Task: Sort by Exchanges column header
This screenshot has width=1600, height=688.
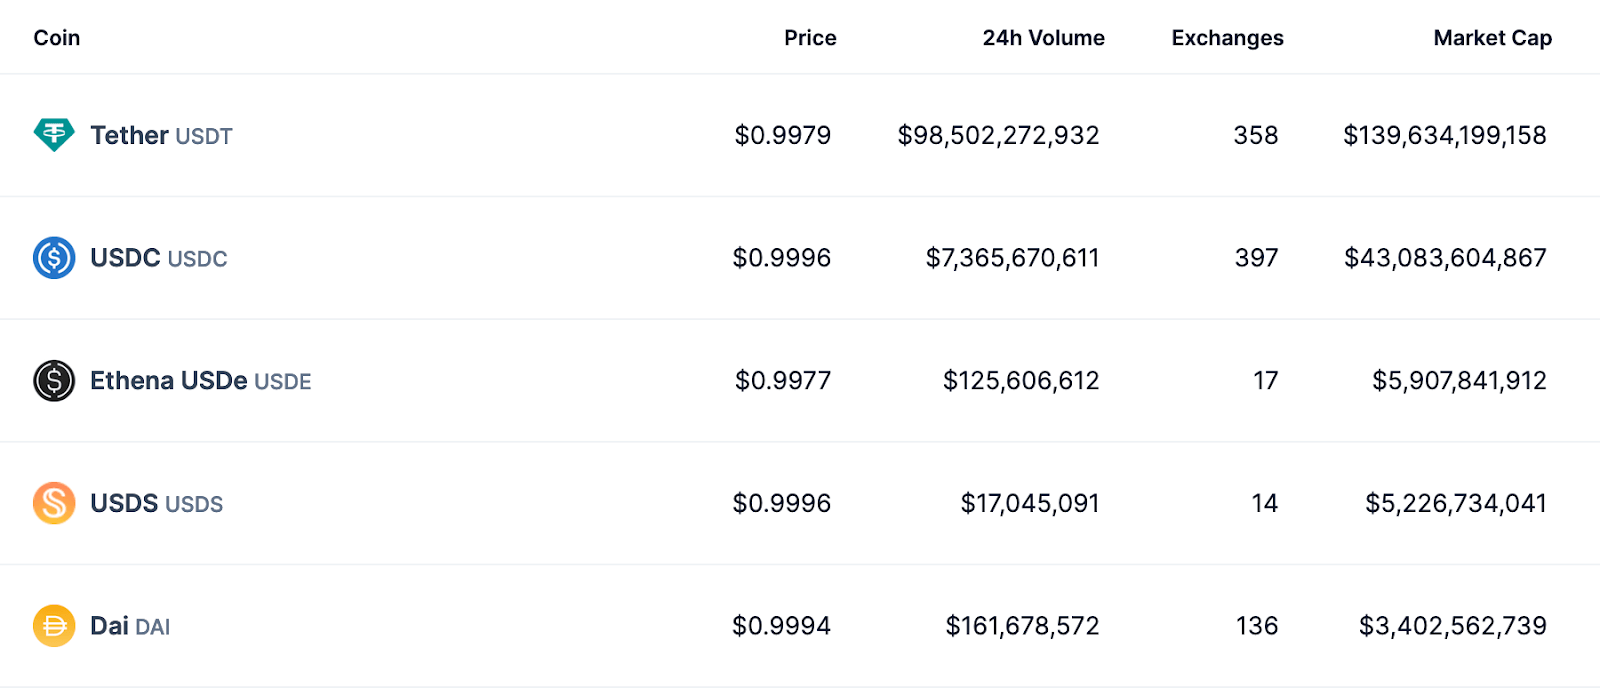Action: tap(1227, 38)
